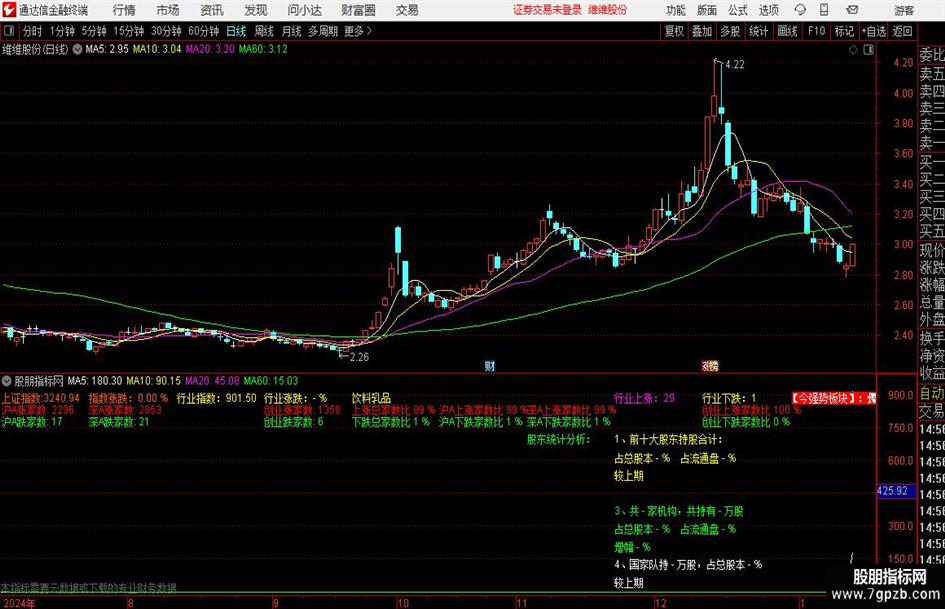Switch to 月线 monthly period

(x=292, y=31)
